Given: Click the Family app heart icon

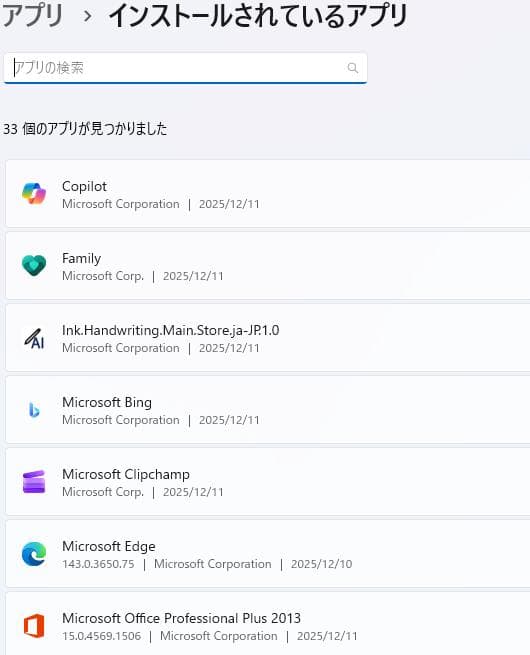Looking at the screenshot, I should (x=34, y=265).
